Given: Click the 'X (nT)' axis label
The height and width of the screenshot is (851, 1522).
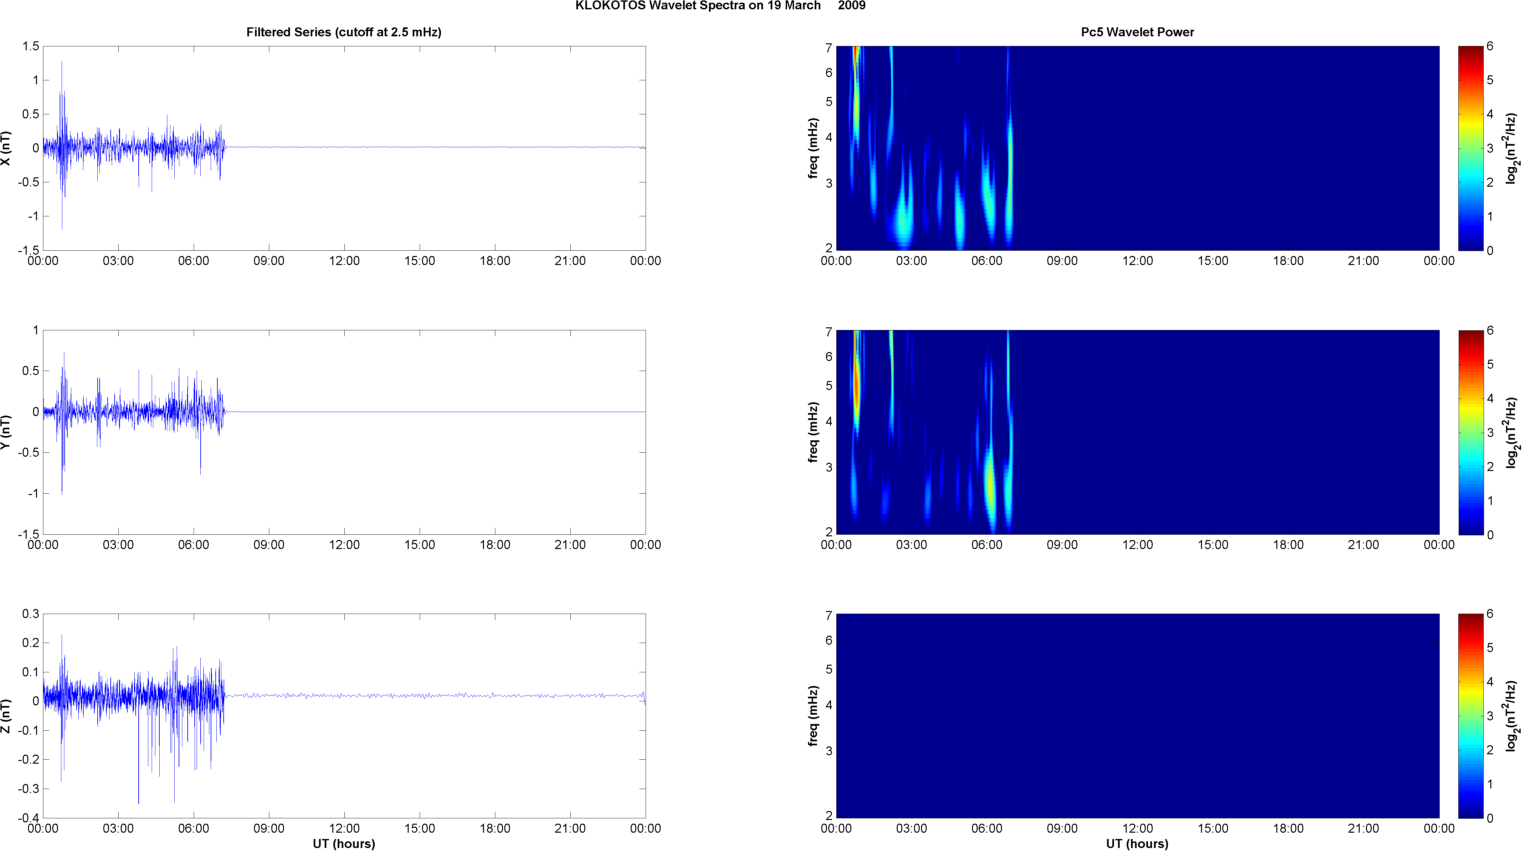Looking at the screenshot, I should click(x=6, y=148).
